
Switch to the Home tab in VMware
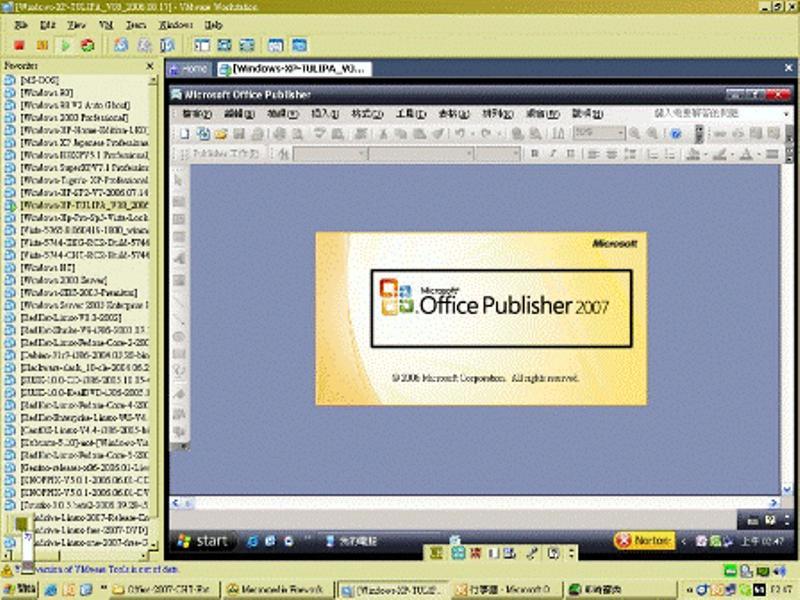tap(189, 69)
